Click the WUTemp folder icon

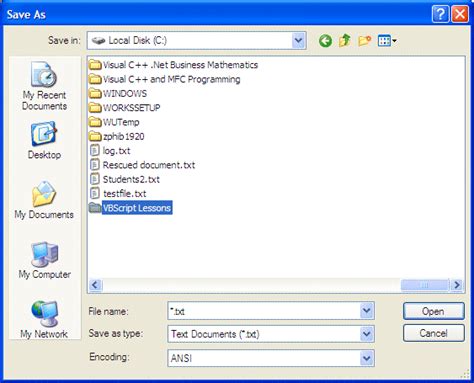coord(95,122)
